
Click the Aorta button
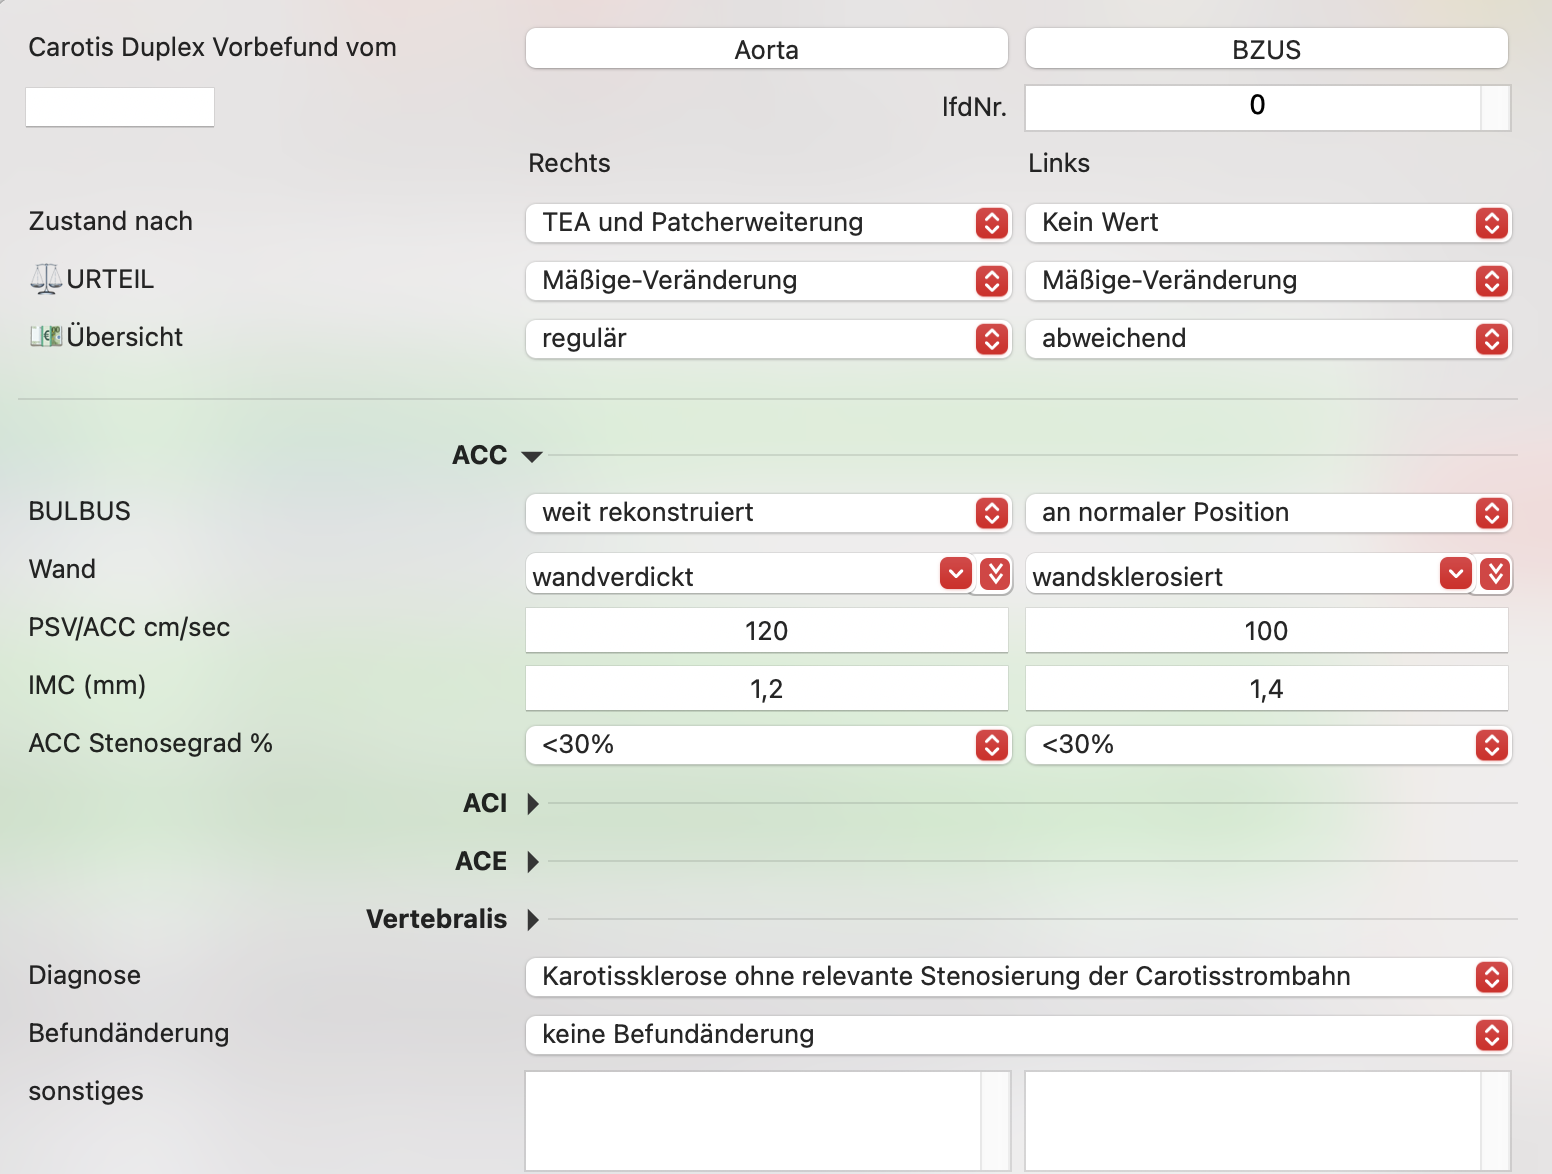pos(767,49)
